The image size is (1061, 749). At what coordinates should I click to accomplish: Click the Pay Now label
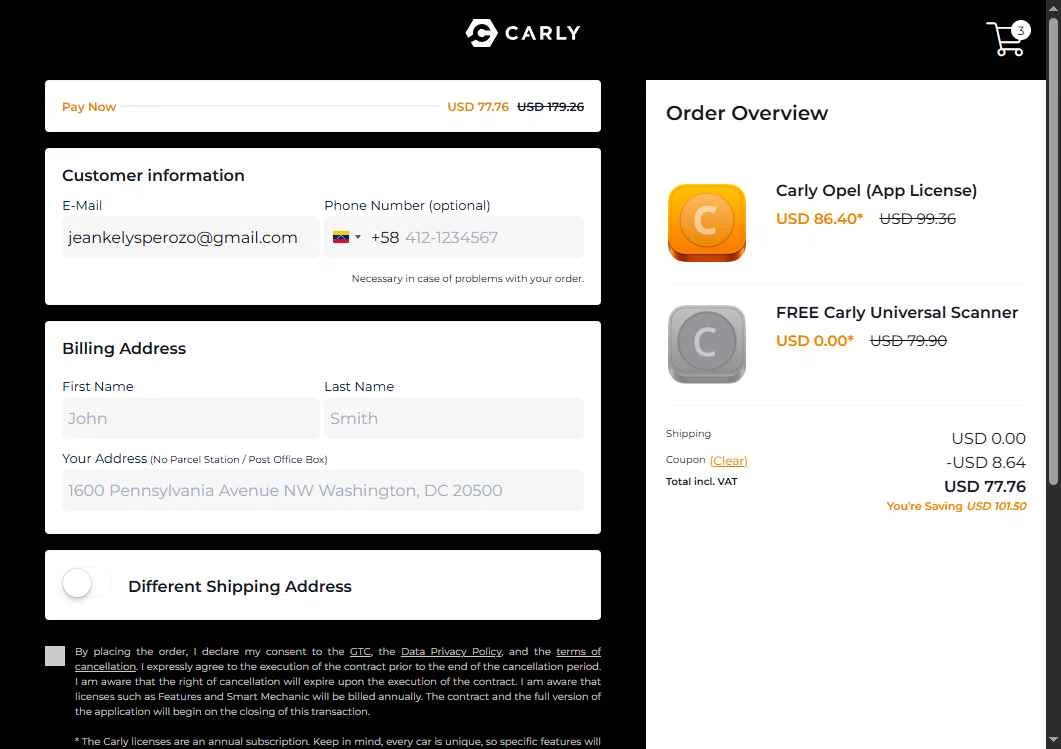pyautogui.click(x=89, y=107)
